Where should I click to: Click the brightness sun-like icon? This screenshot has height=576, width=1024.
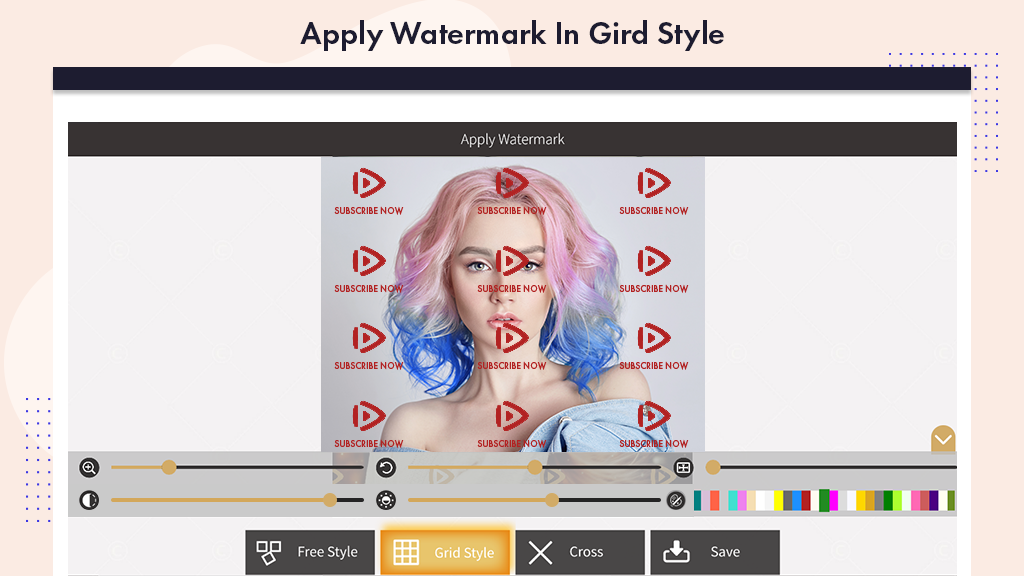click(386, 500)
